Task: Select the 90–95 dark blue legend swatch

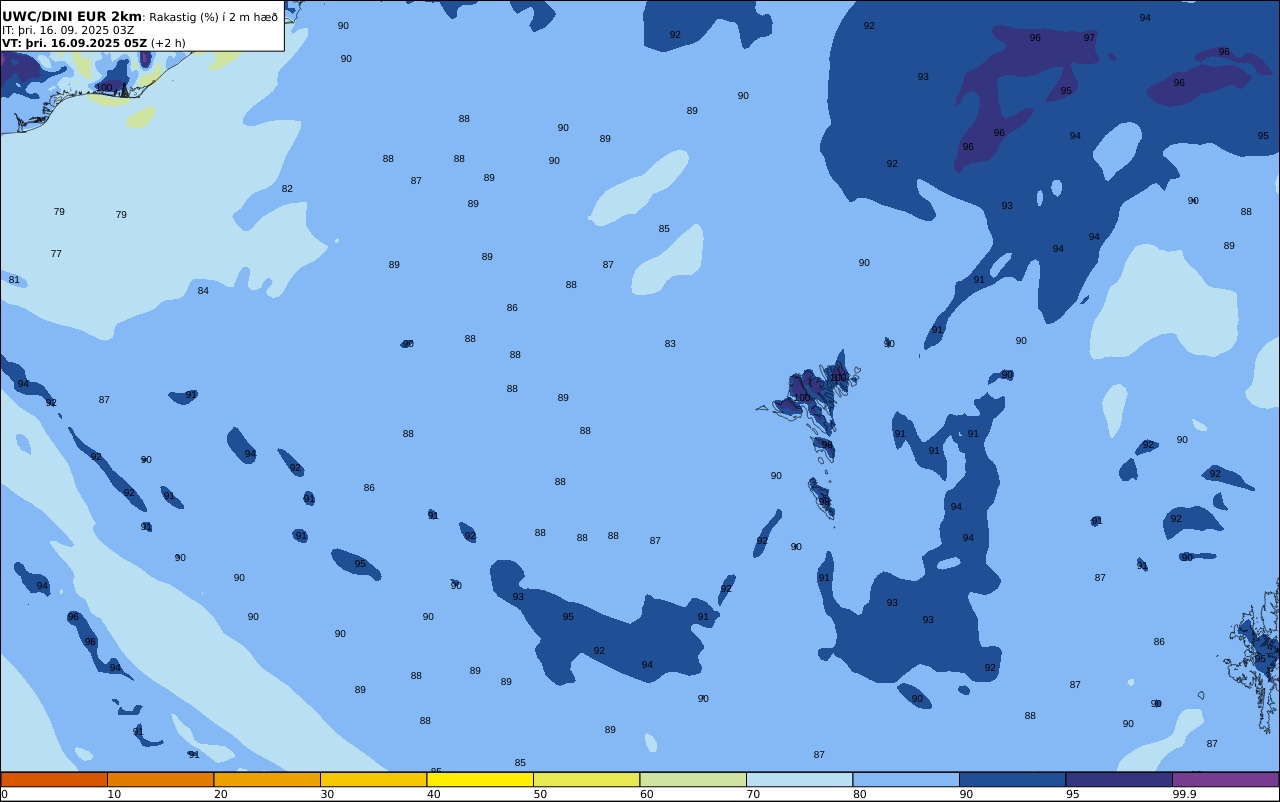Action: (x=1012, y=779)
